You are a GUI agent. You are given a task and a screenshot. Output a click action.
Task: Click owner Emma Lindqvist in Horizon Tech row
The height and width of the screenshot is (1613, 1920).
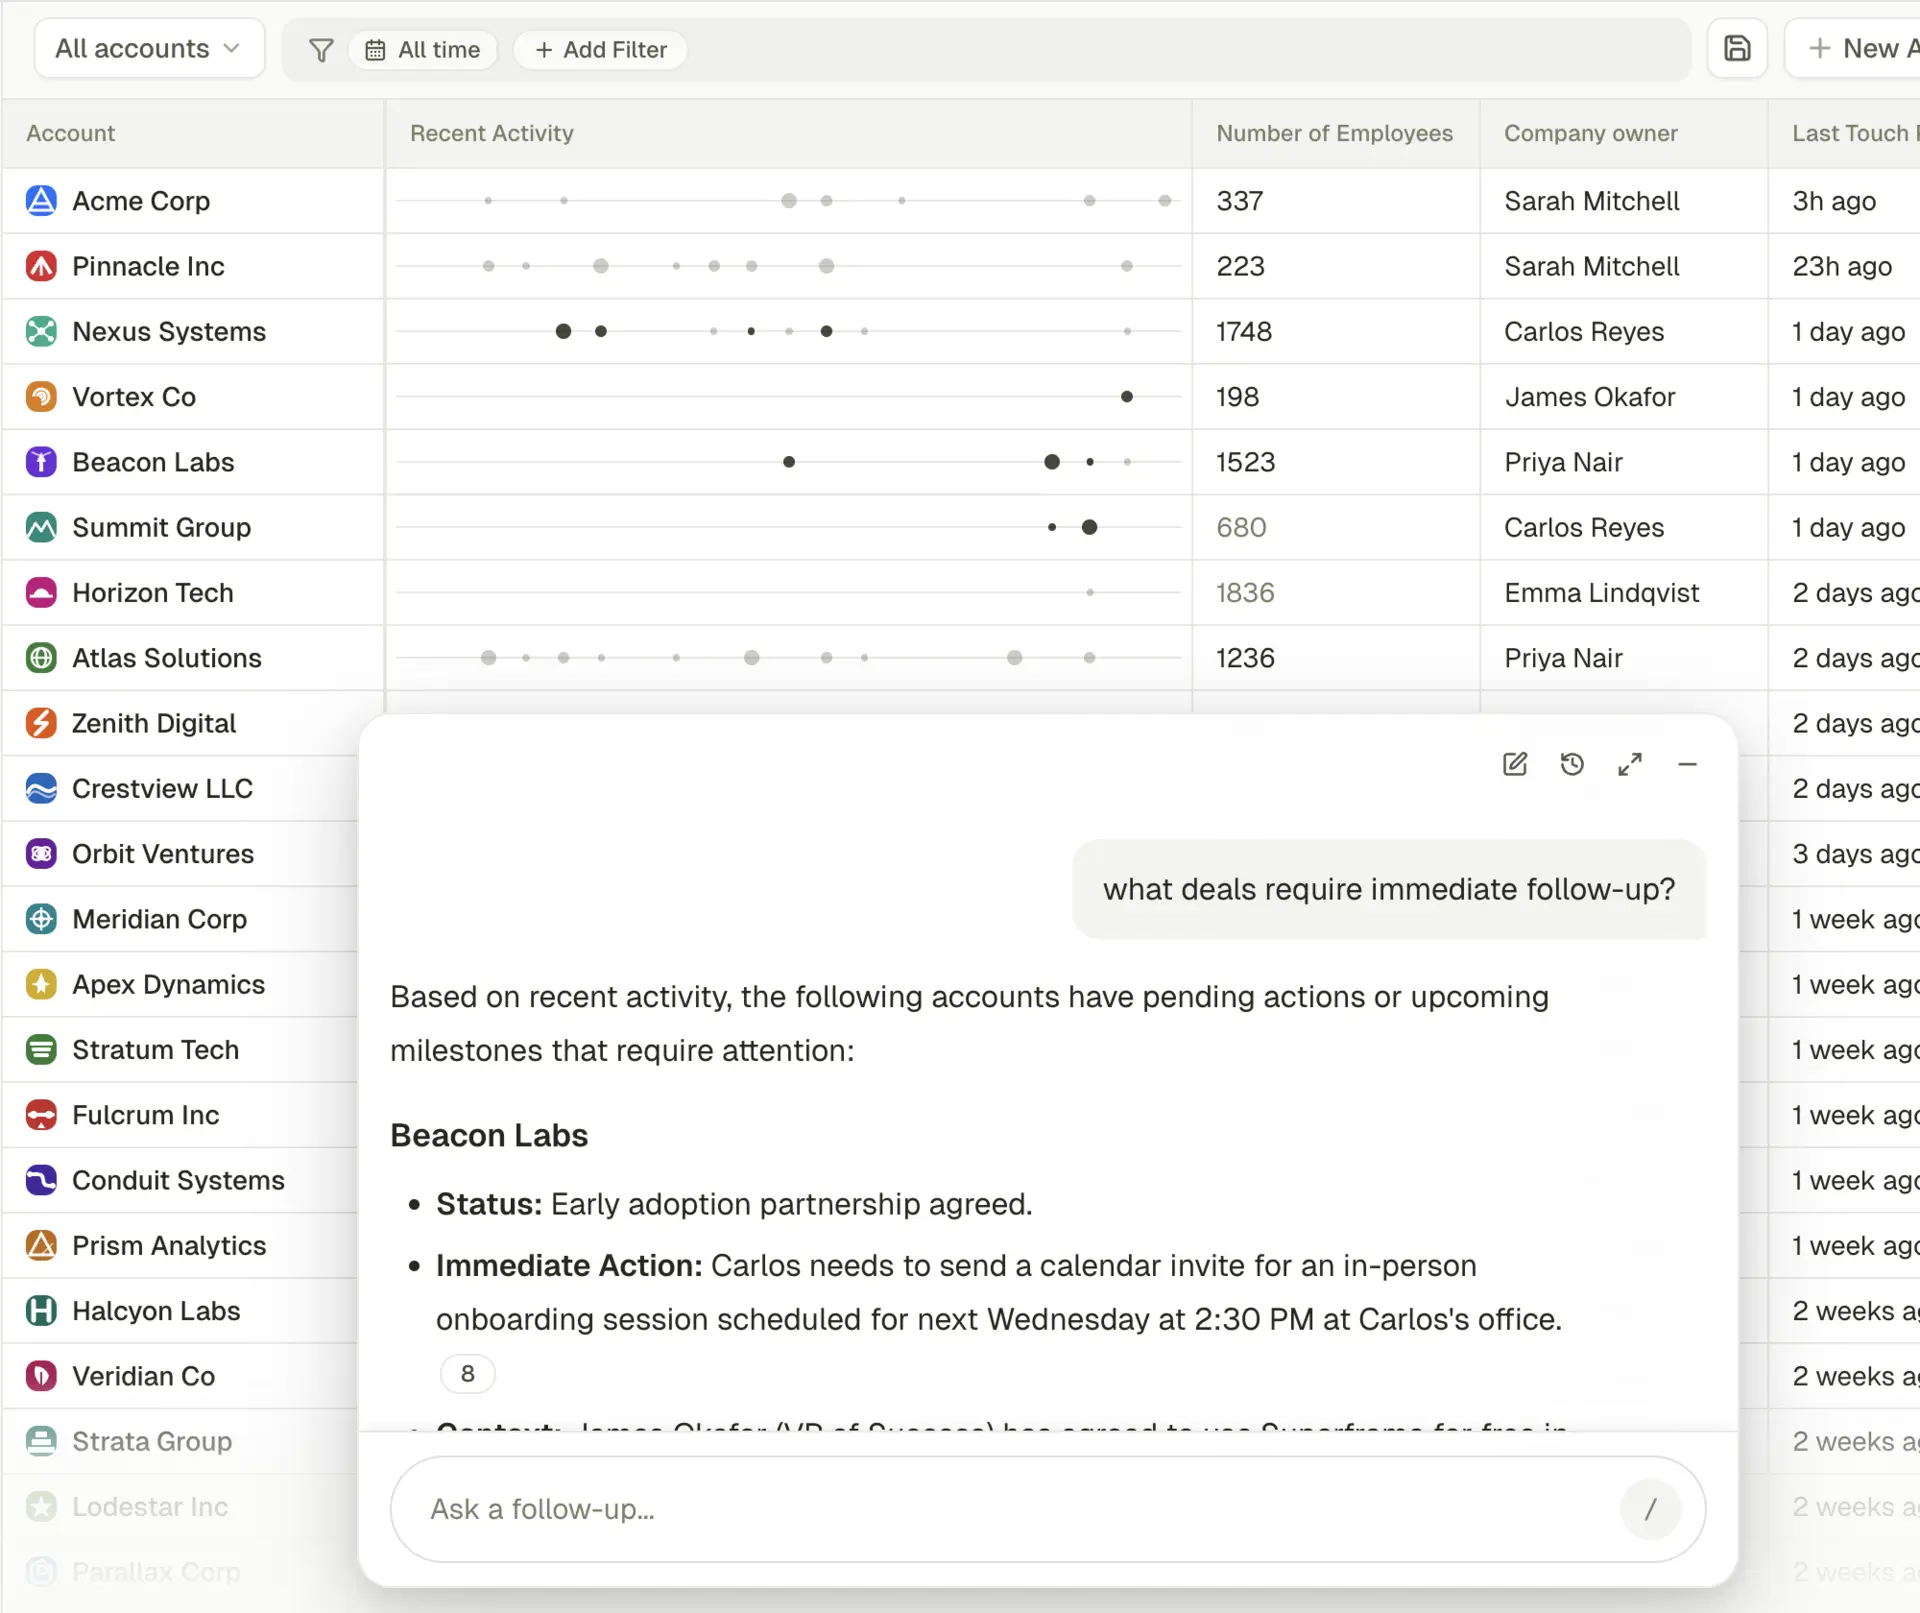1602,593
